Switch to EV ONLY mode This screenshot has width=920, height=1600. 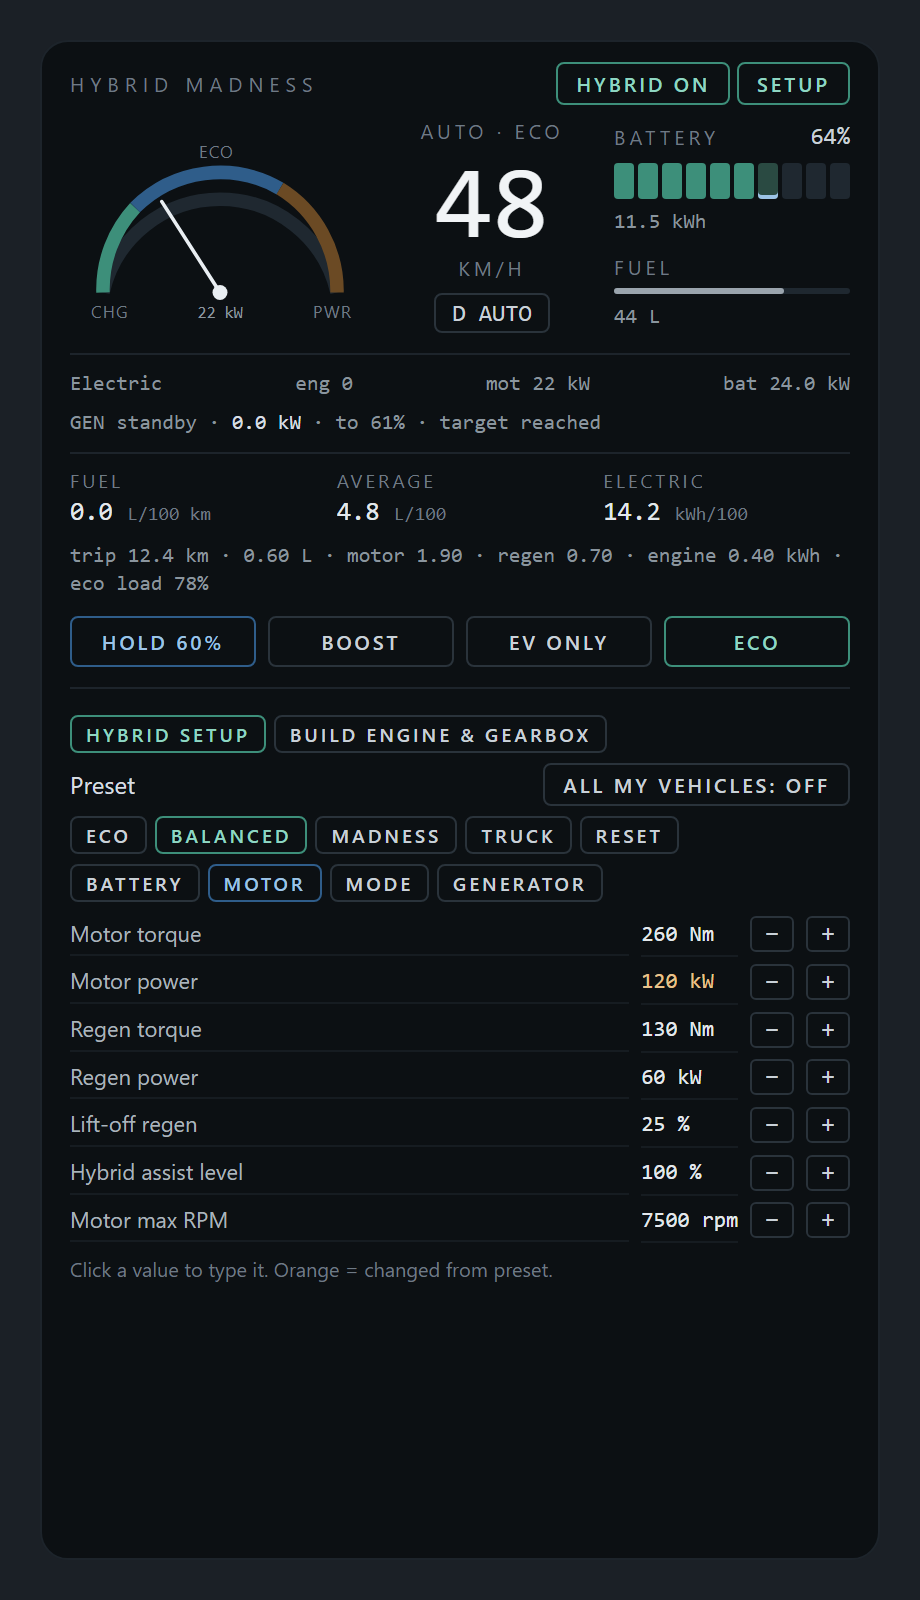pos(559,642)
